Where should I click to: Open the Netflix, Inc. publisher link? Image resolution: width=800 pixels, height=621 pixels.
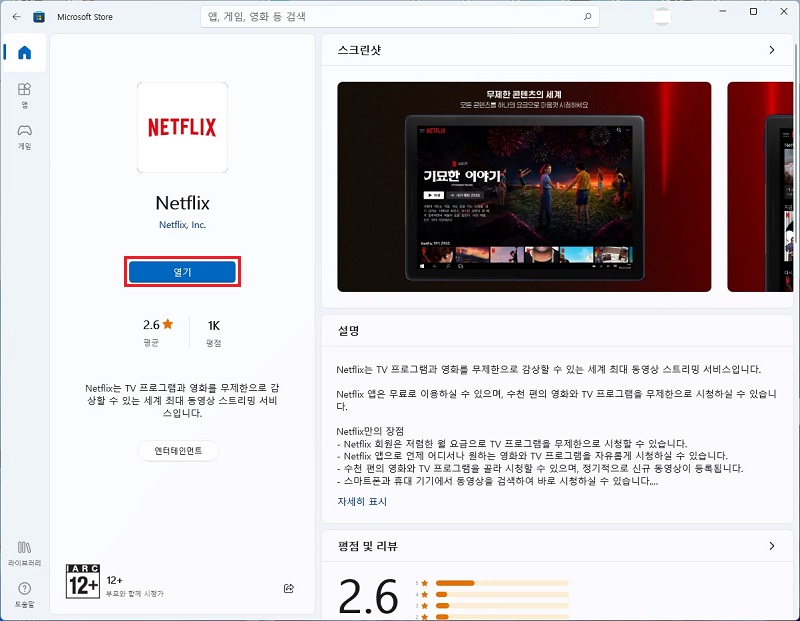coord(183,225)
